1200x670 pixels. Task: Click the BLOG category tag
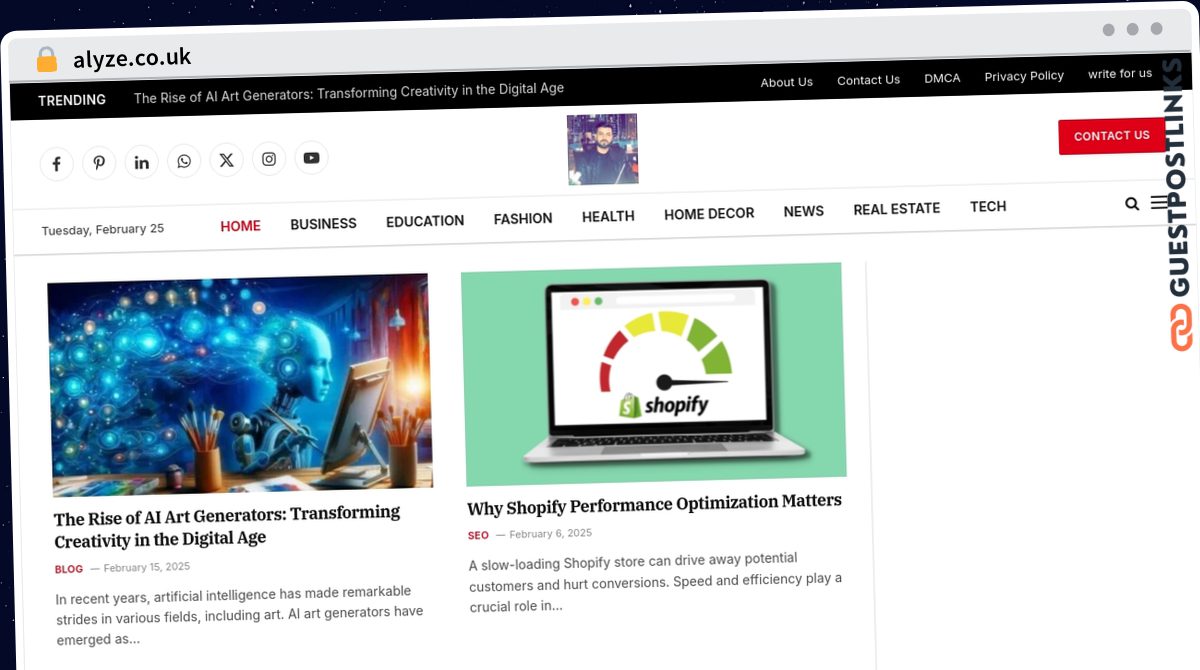click(69, 569)
